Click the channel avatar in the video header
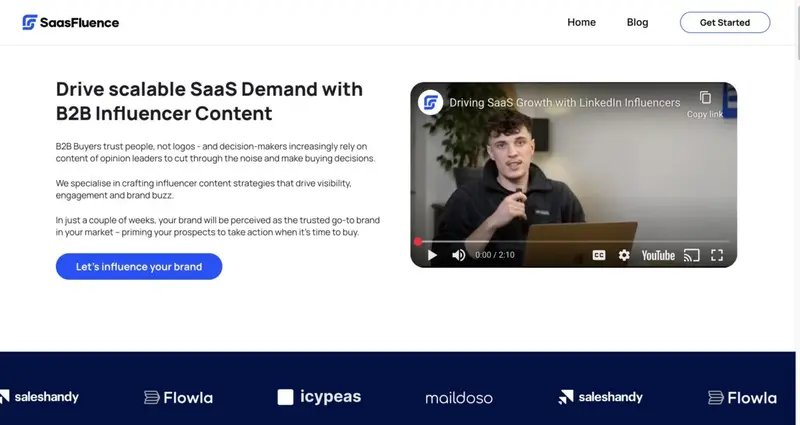The image size is (800, 425). pos(431,102)
